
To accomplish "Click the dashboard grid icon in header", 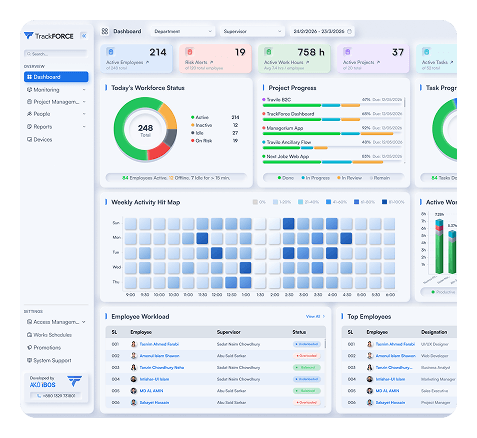I will pyautogui.click(x=105, y=31).
